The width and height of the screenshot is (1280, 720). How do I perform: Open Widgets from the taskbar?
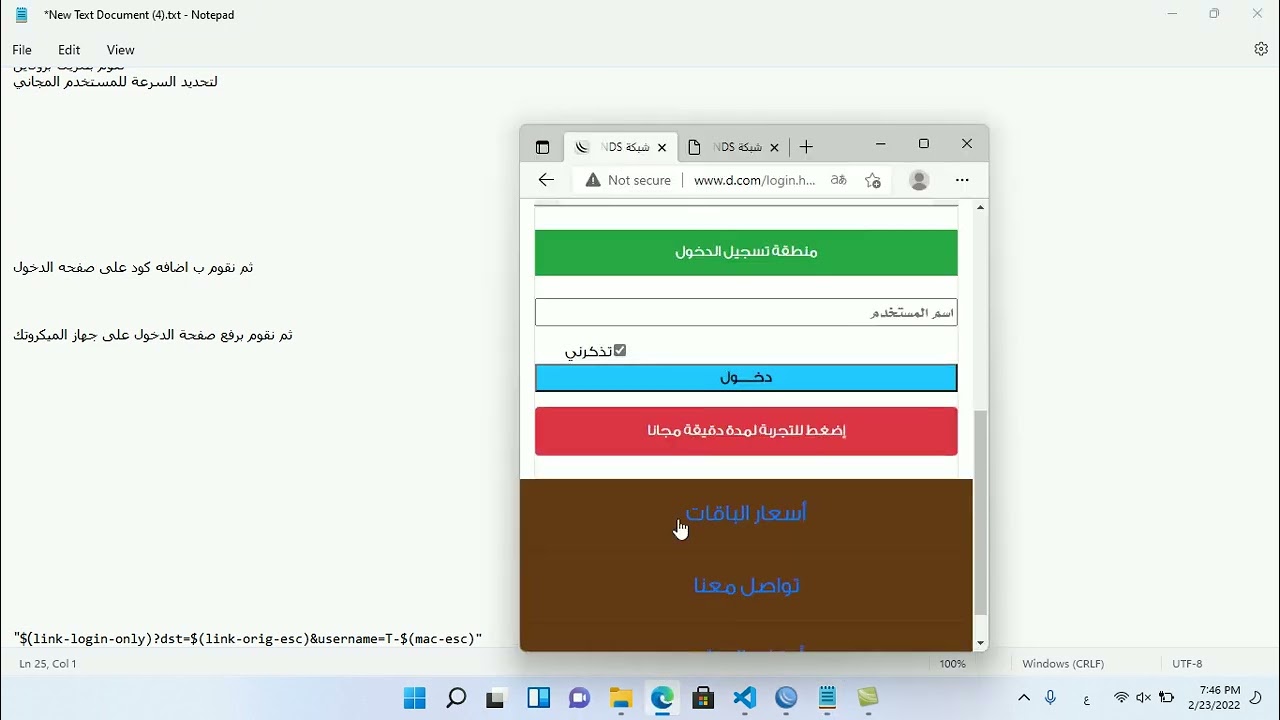click(538, 698)
